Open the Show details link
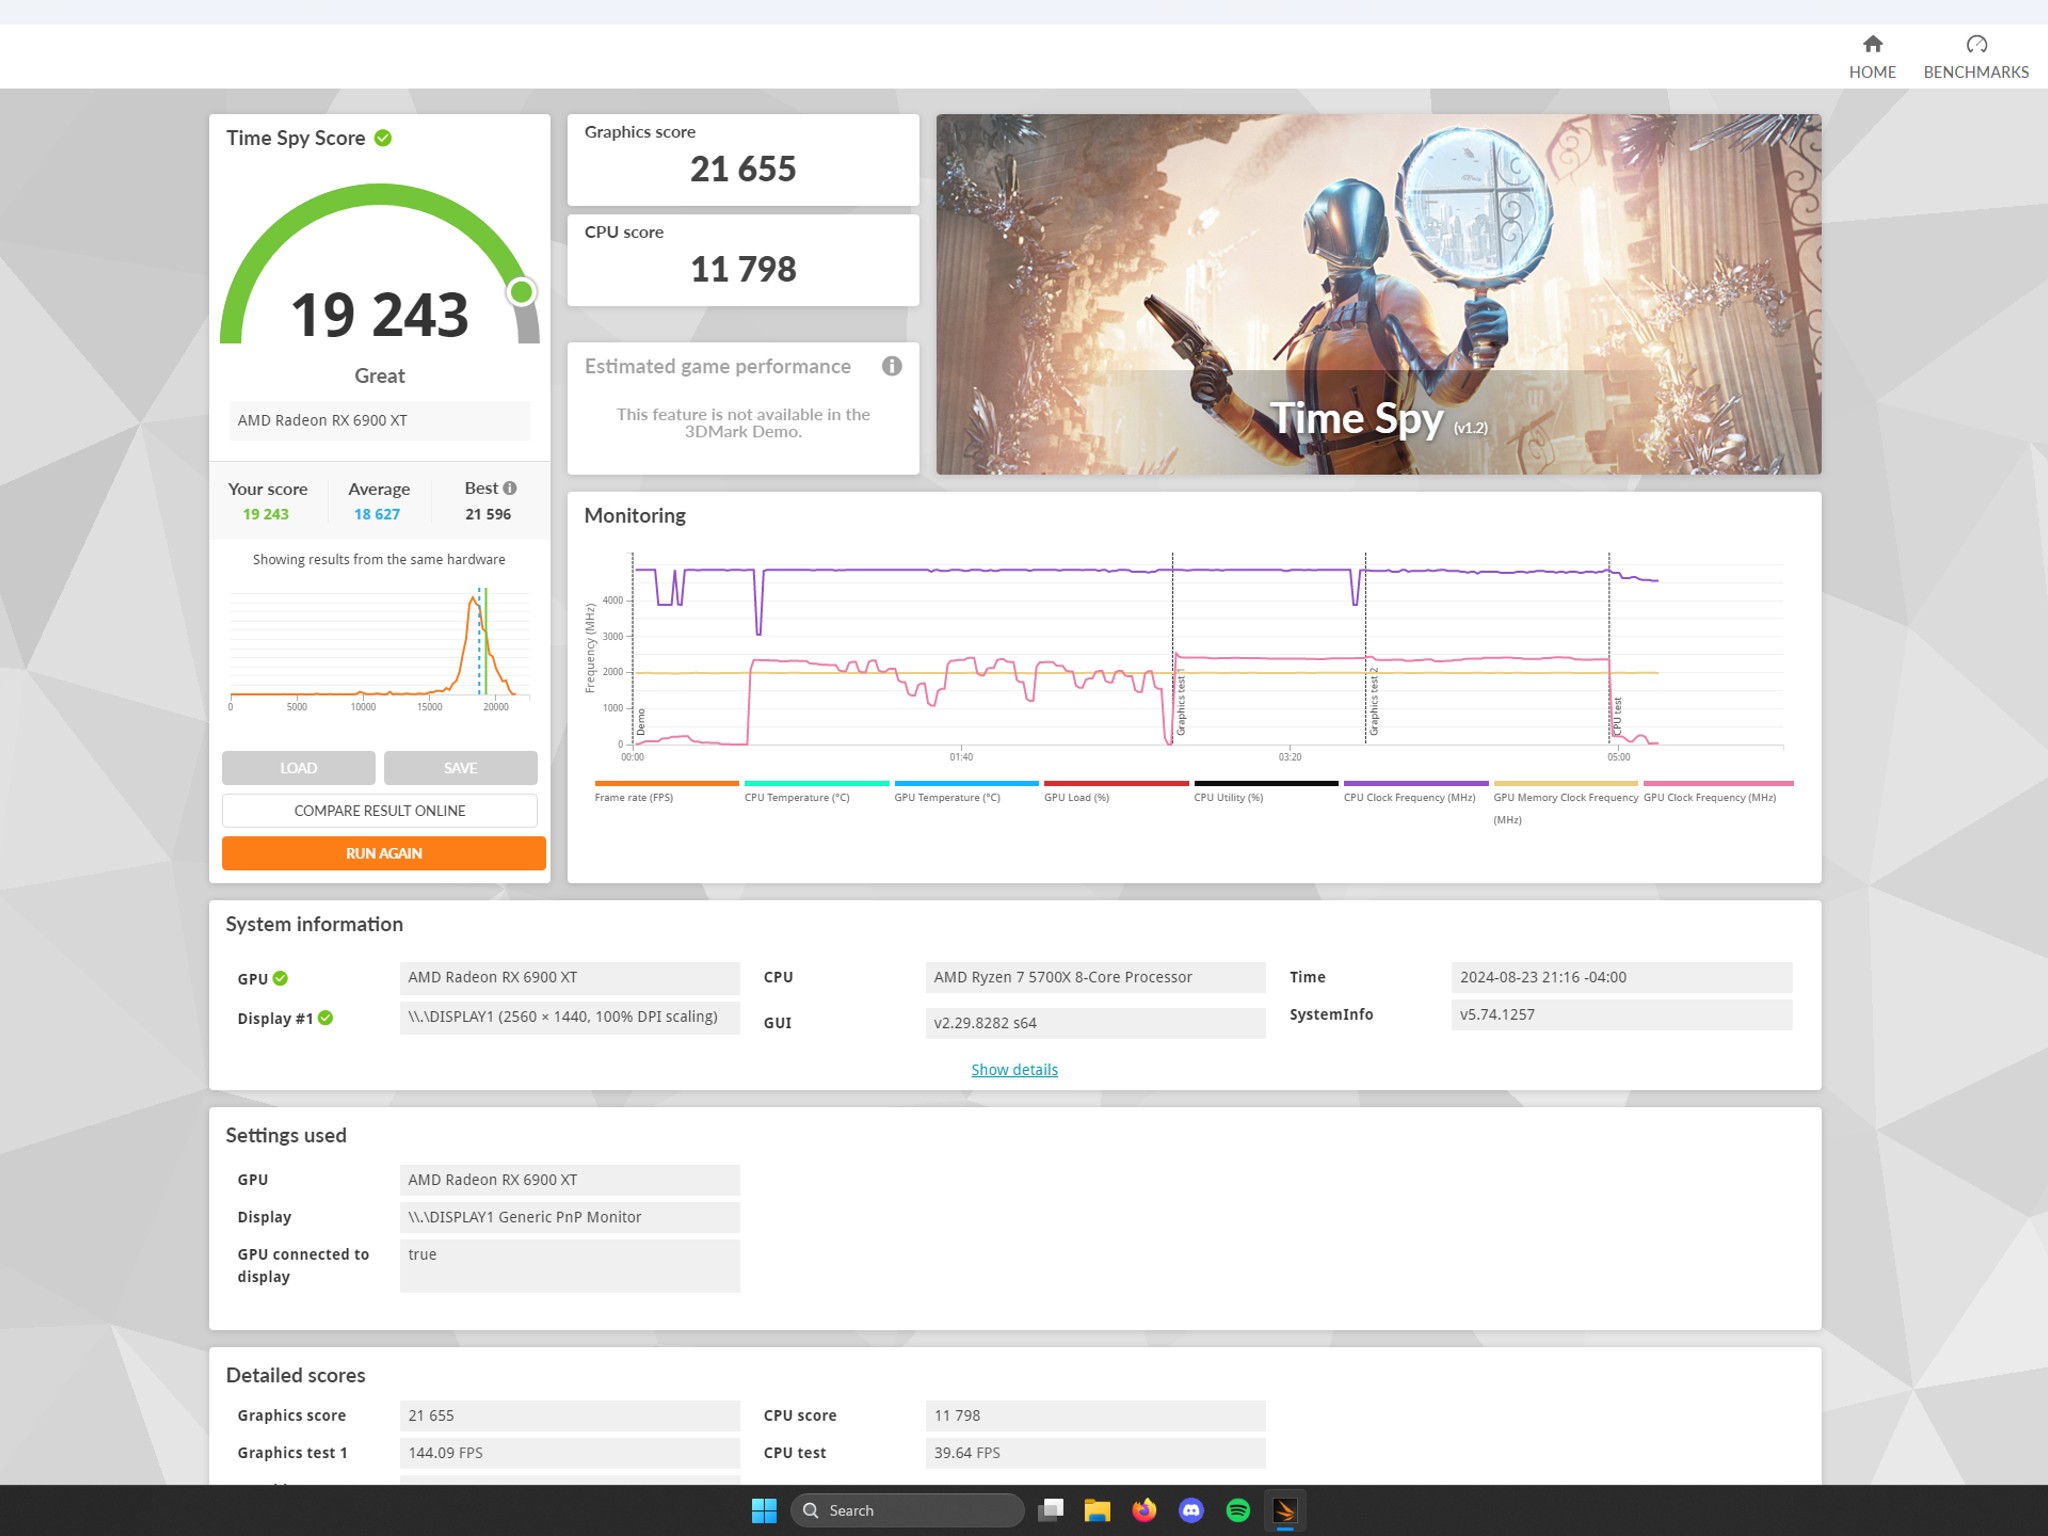 coord(1014,1069)
